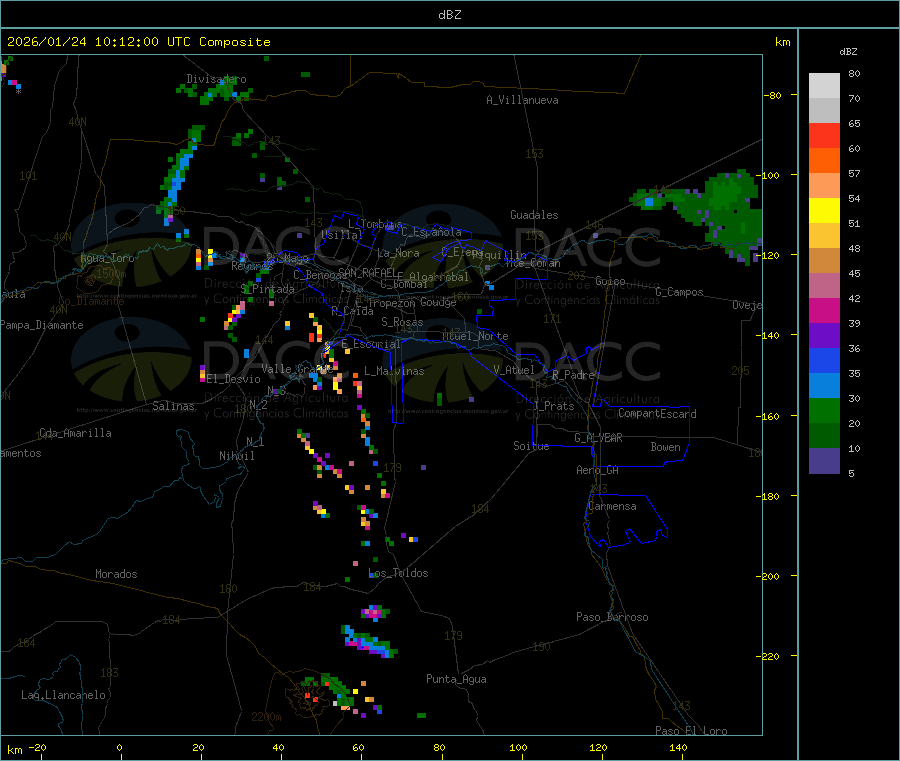Click the Lag.Llancanelo map label

click(64, 695)
